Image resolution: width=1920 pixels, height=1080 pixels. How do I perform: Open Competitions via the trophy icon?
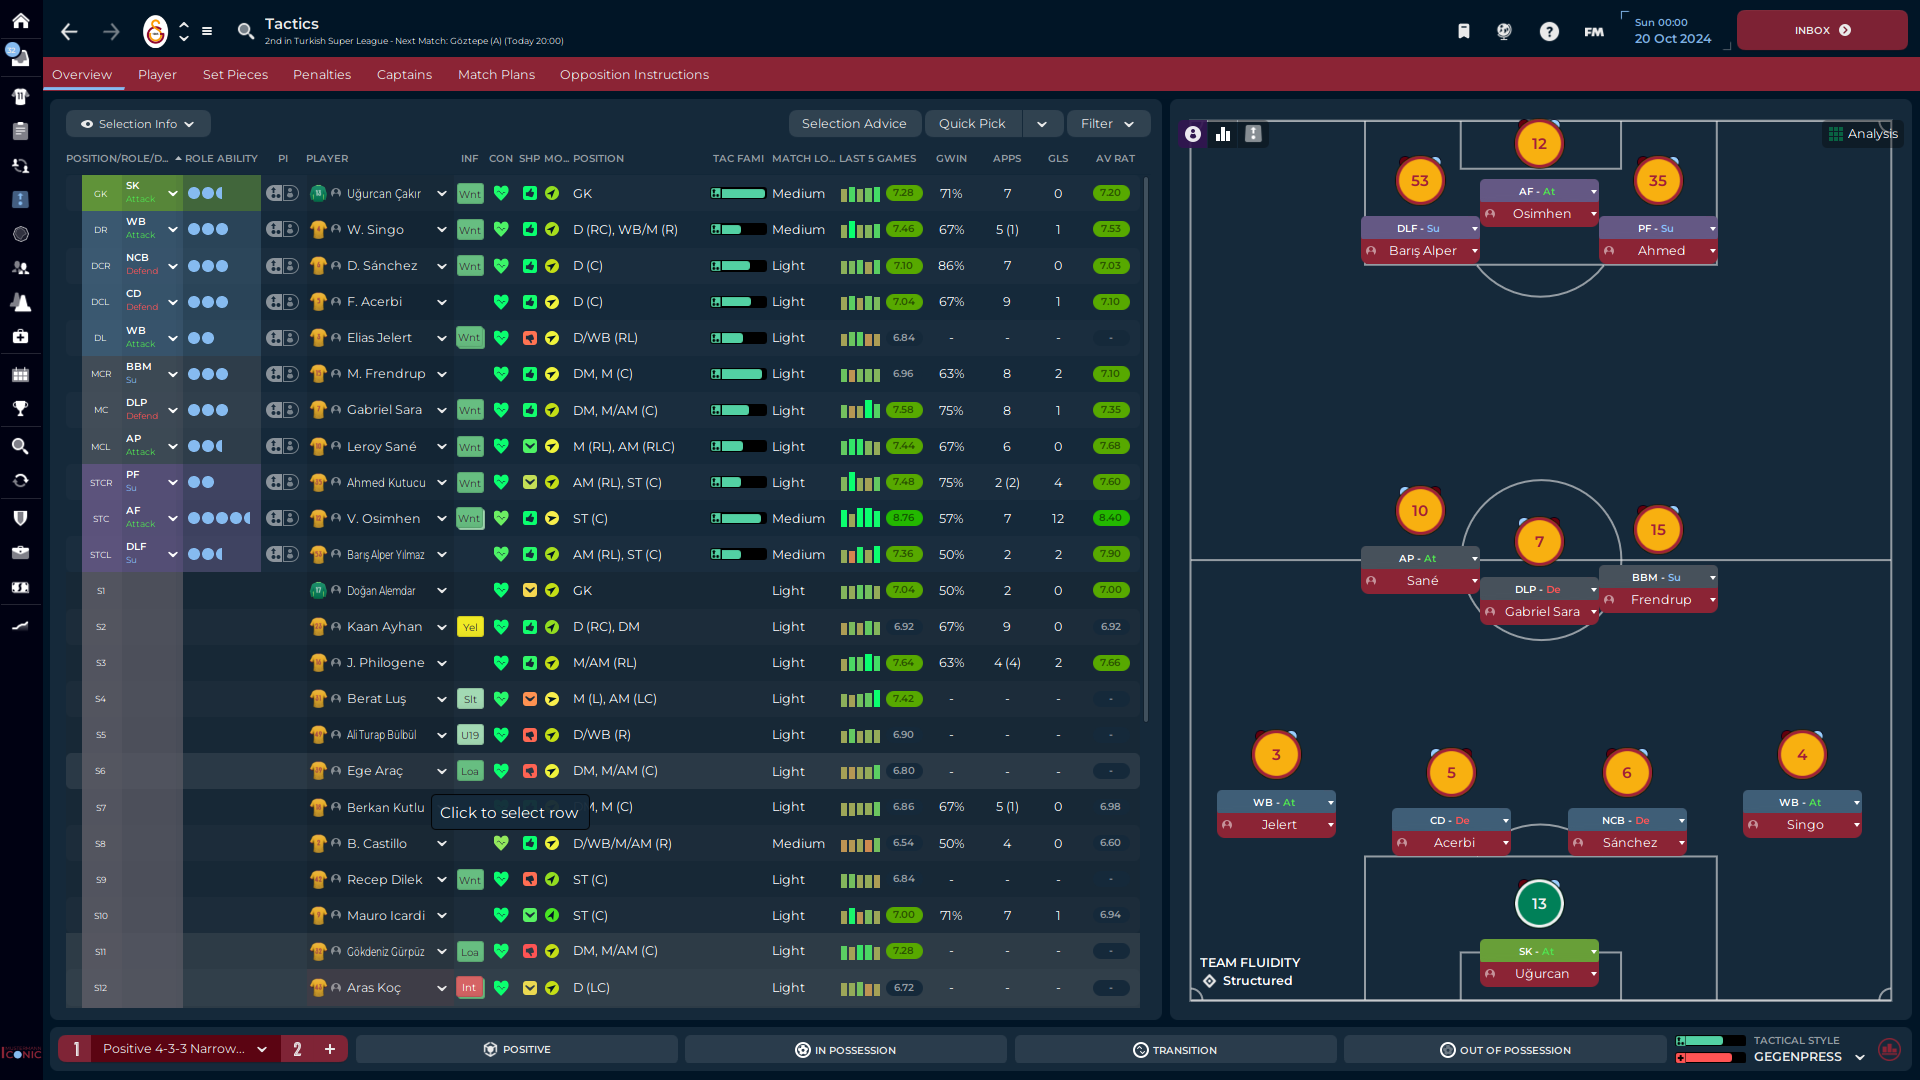(x=20, y=410)
